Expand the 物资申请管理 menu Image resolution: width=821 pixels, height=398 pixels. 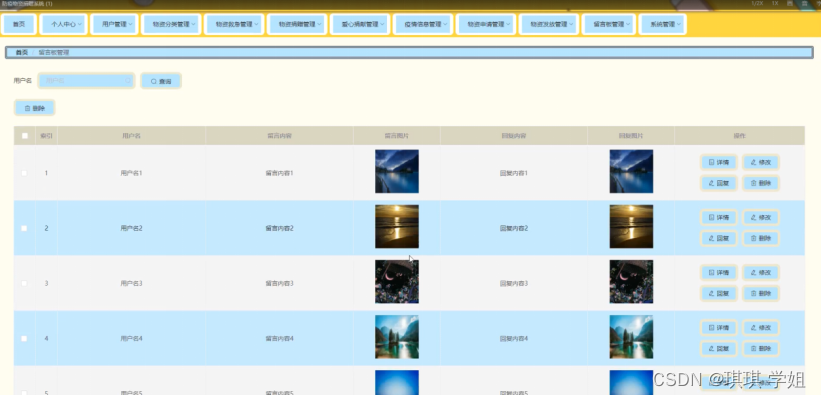486,24
